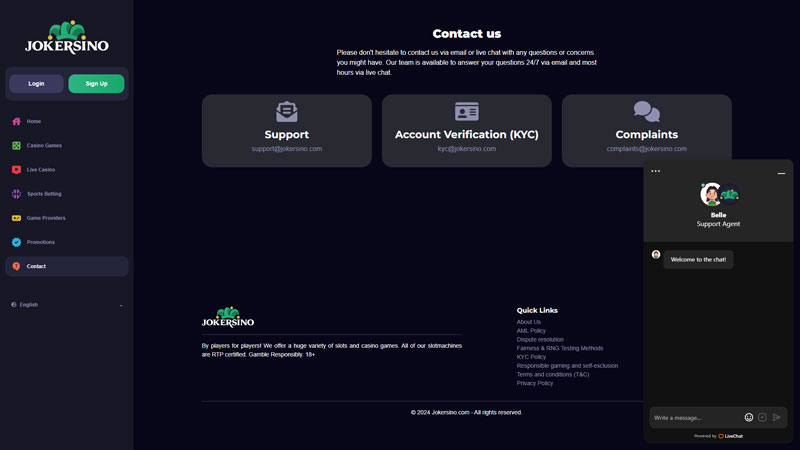Click the Contact location icon

pos(16,266)
